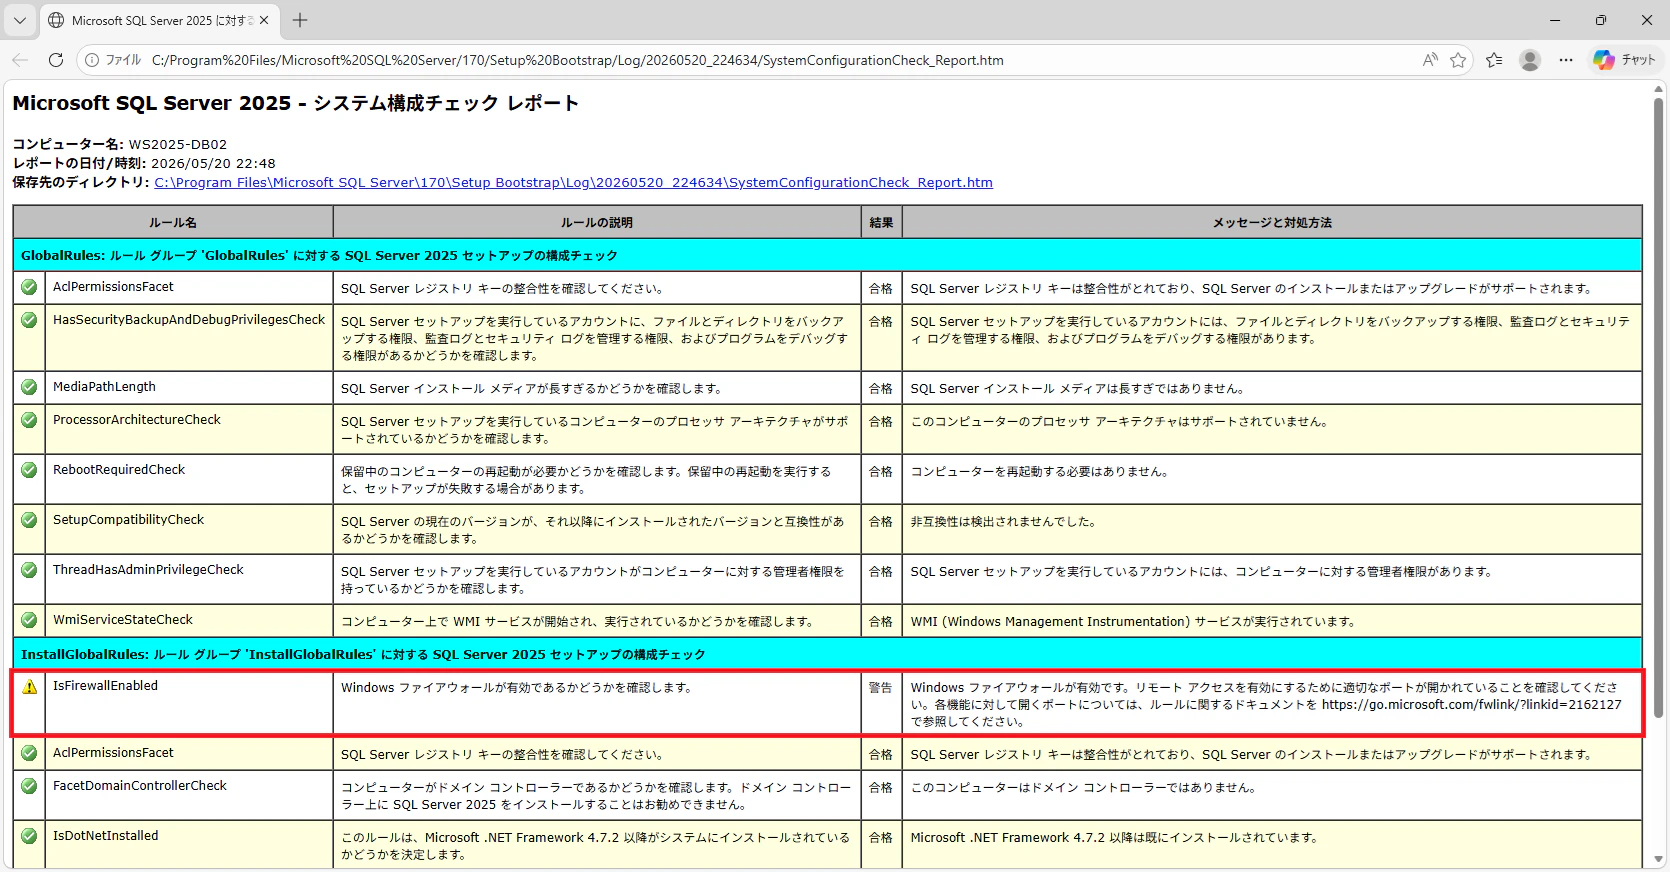Click the message コンピューターを再起動する必要はありません。
Screen dimensions: 1670x872
pos(1040,472)
